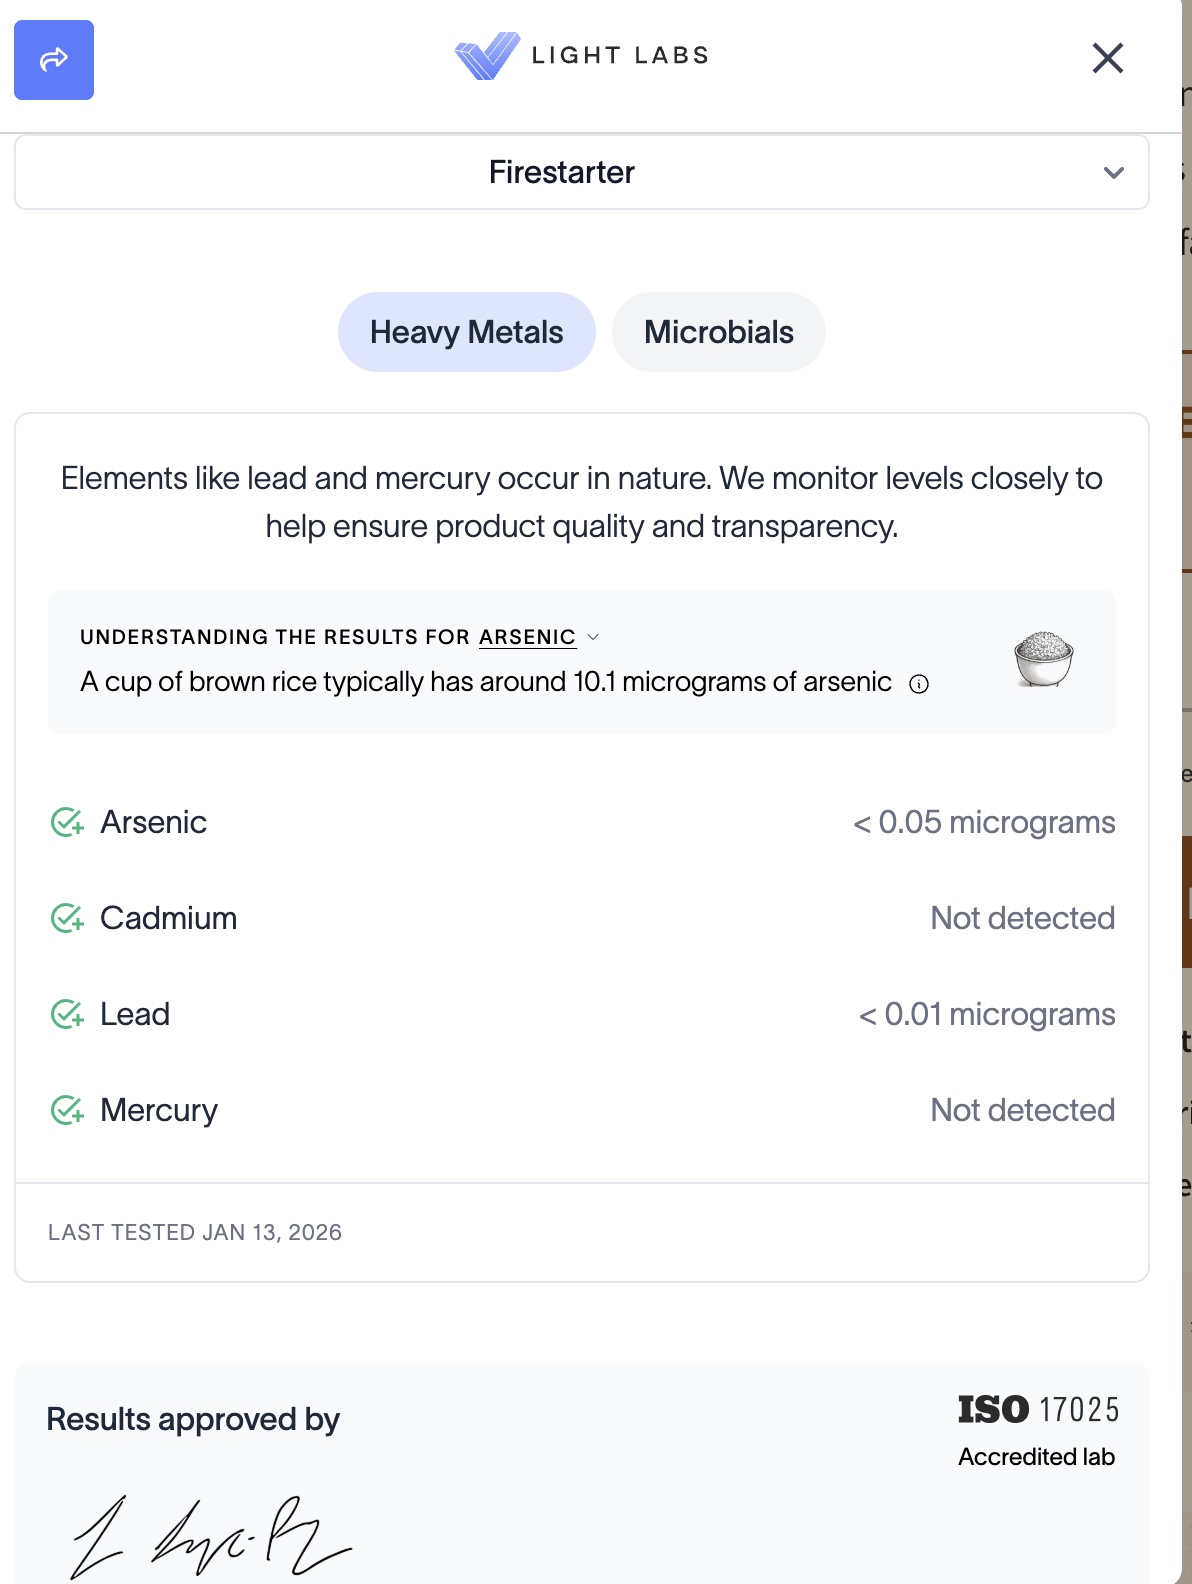The width and height of the screenshot is (1192, 1584).
Task: Switch to the Heavy Metals tab
Action: tap(466, 332)
